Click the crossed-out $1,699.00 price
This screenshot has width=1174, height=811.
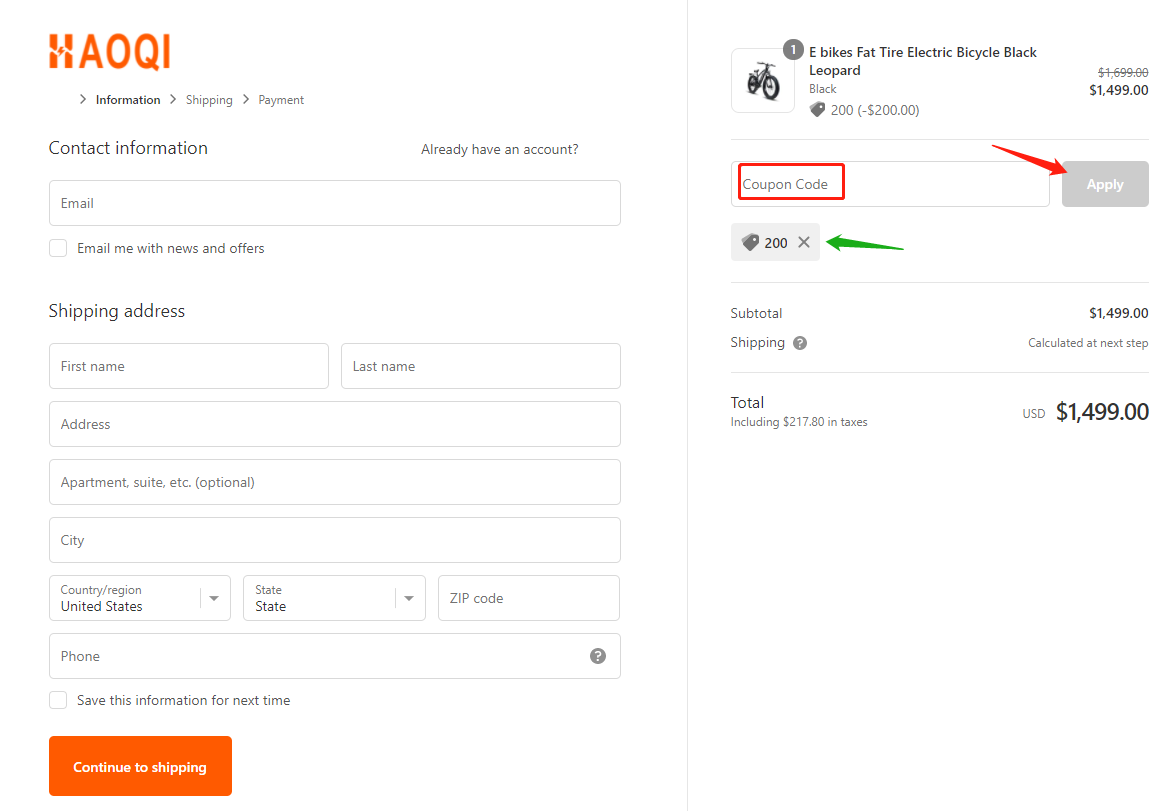click(x=1122, y=73)
